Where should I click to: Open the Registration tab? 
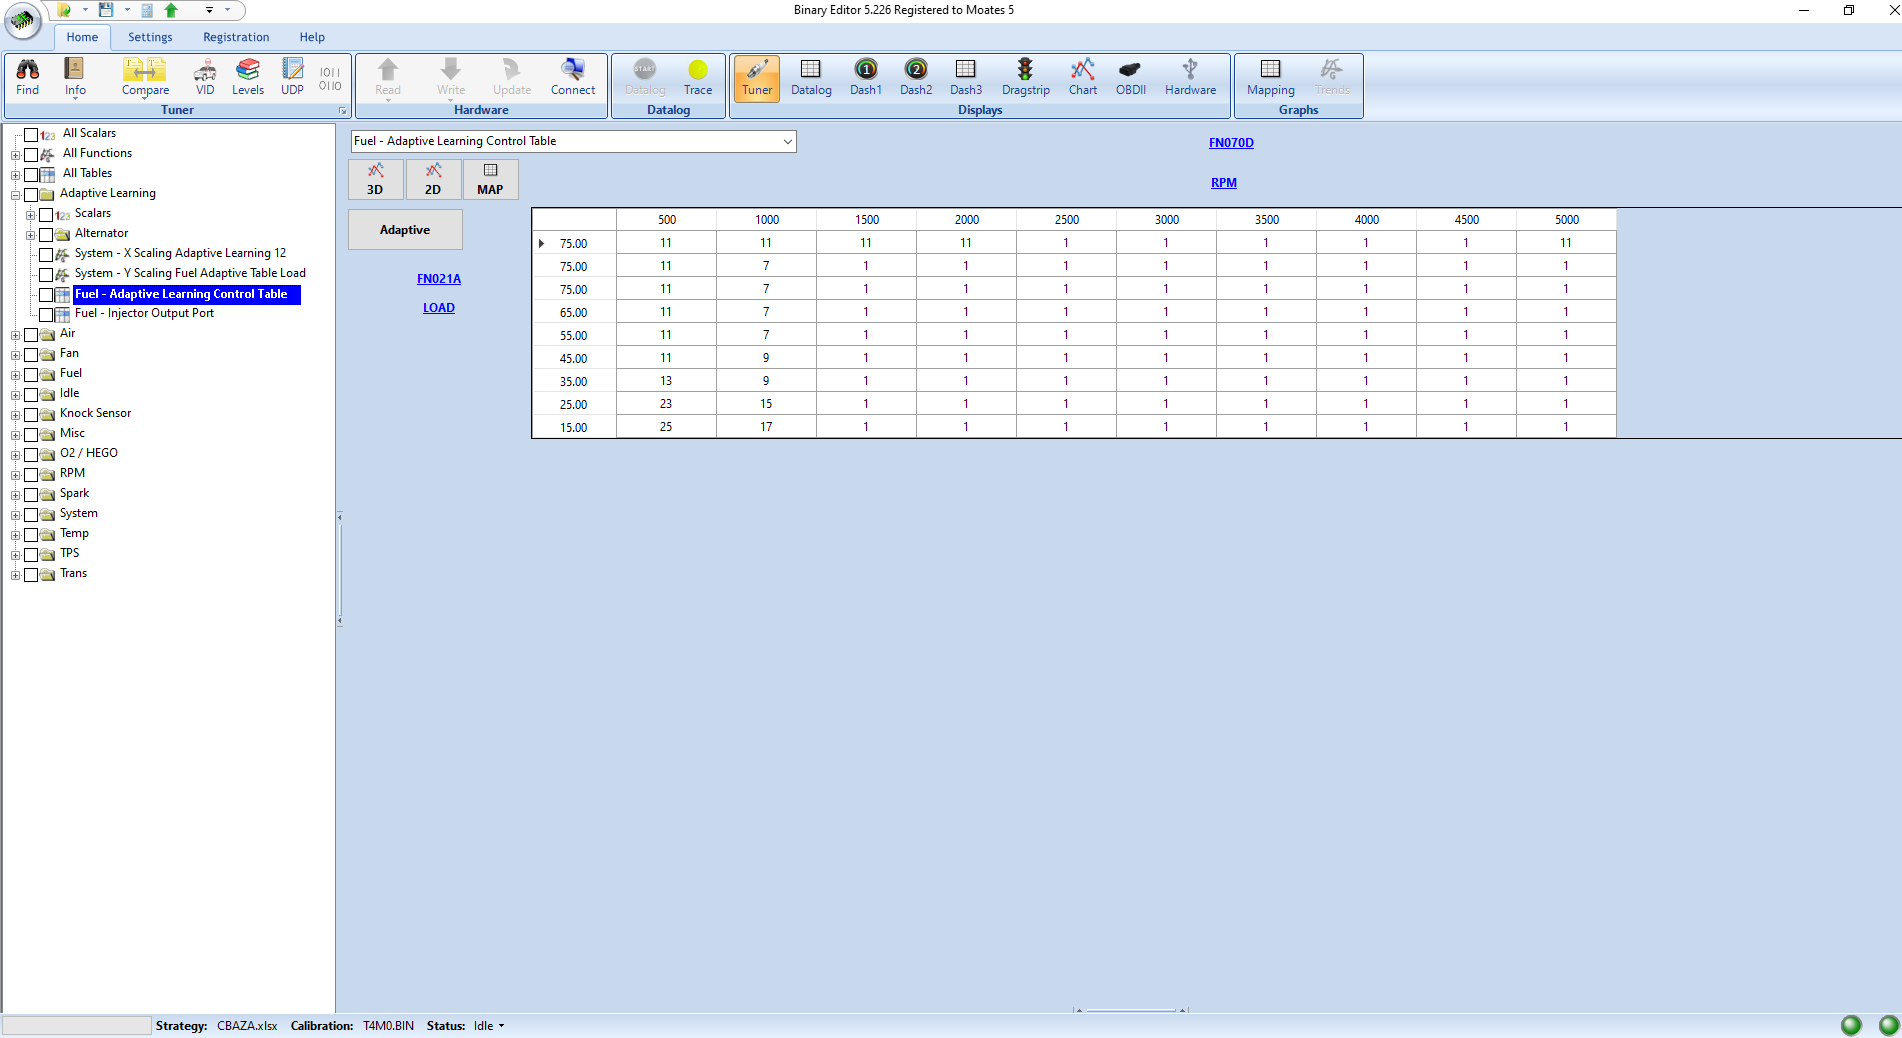[x=236, y=37]
